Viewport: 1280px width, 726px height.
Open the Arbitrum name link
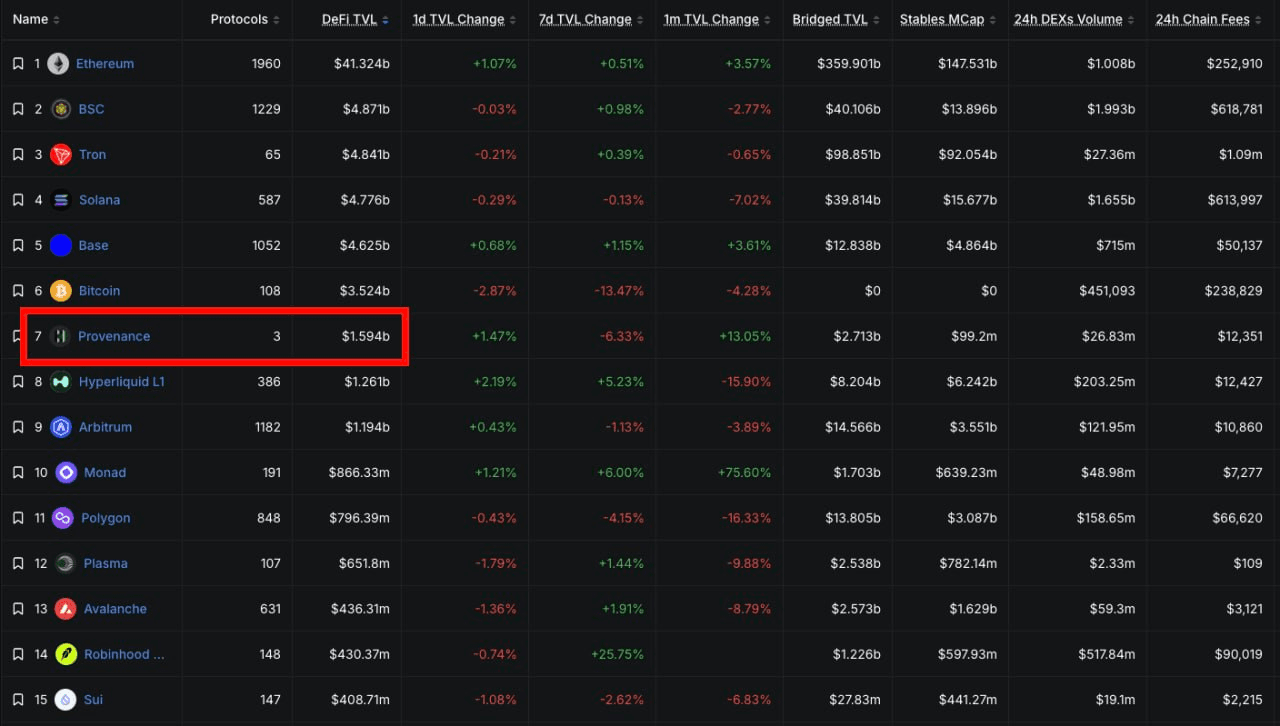point(106,427)
